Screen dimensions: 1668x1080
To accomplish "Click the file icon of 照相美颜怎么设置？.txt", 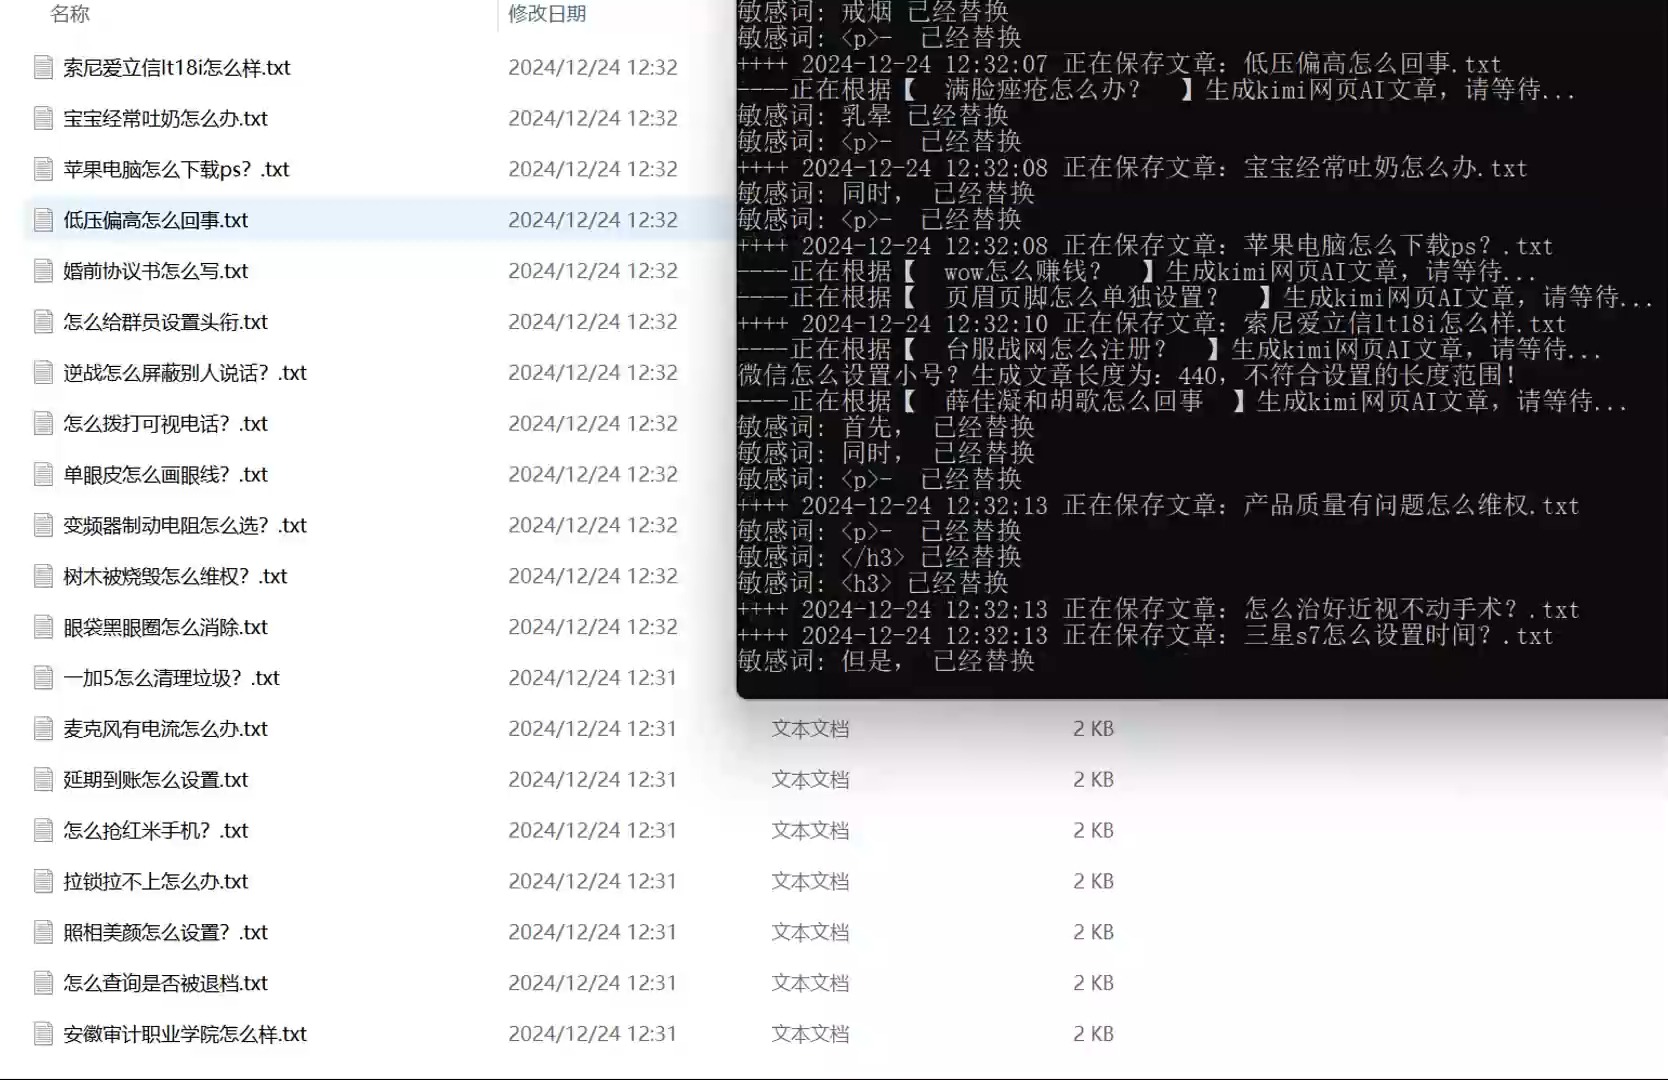I will point(43,932).
